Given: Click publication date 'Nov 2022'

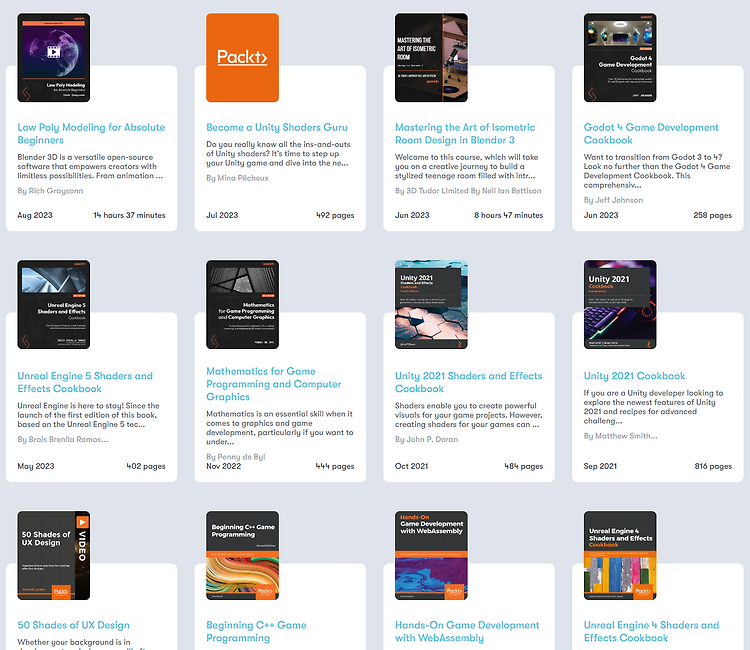Looking at the screenshot, I should click(x=223, y=466).
